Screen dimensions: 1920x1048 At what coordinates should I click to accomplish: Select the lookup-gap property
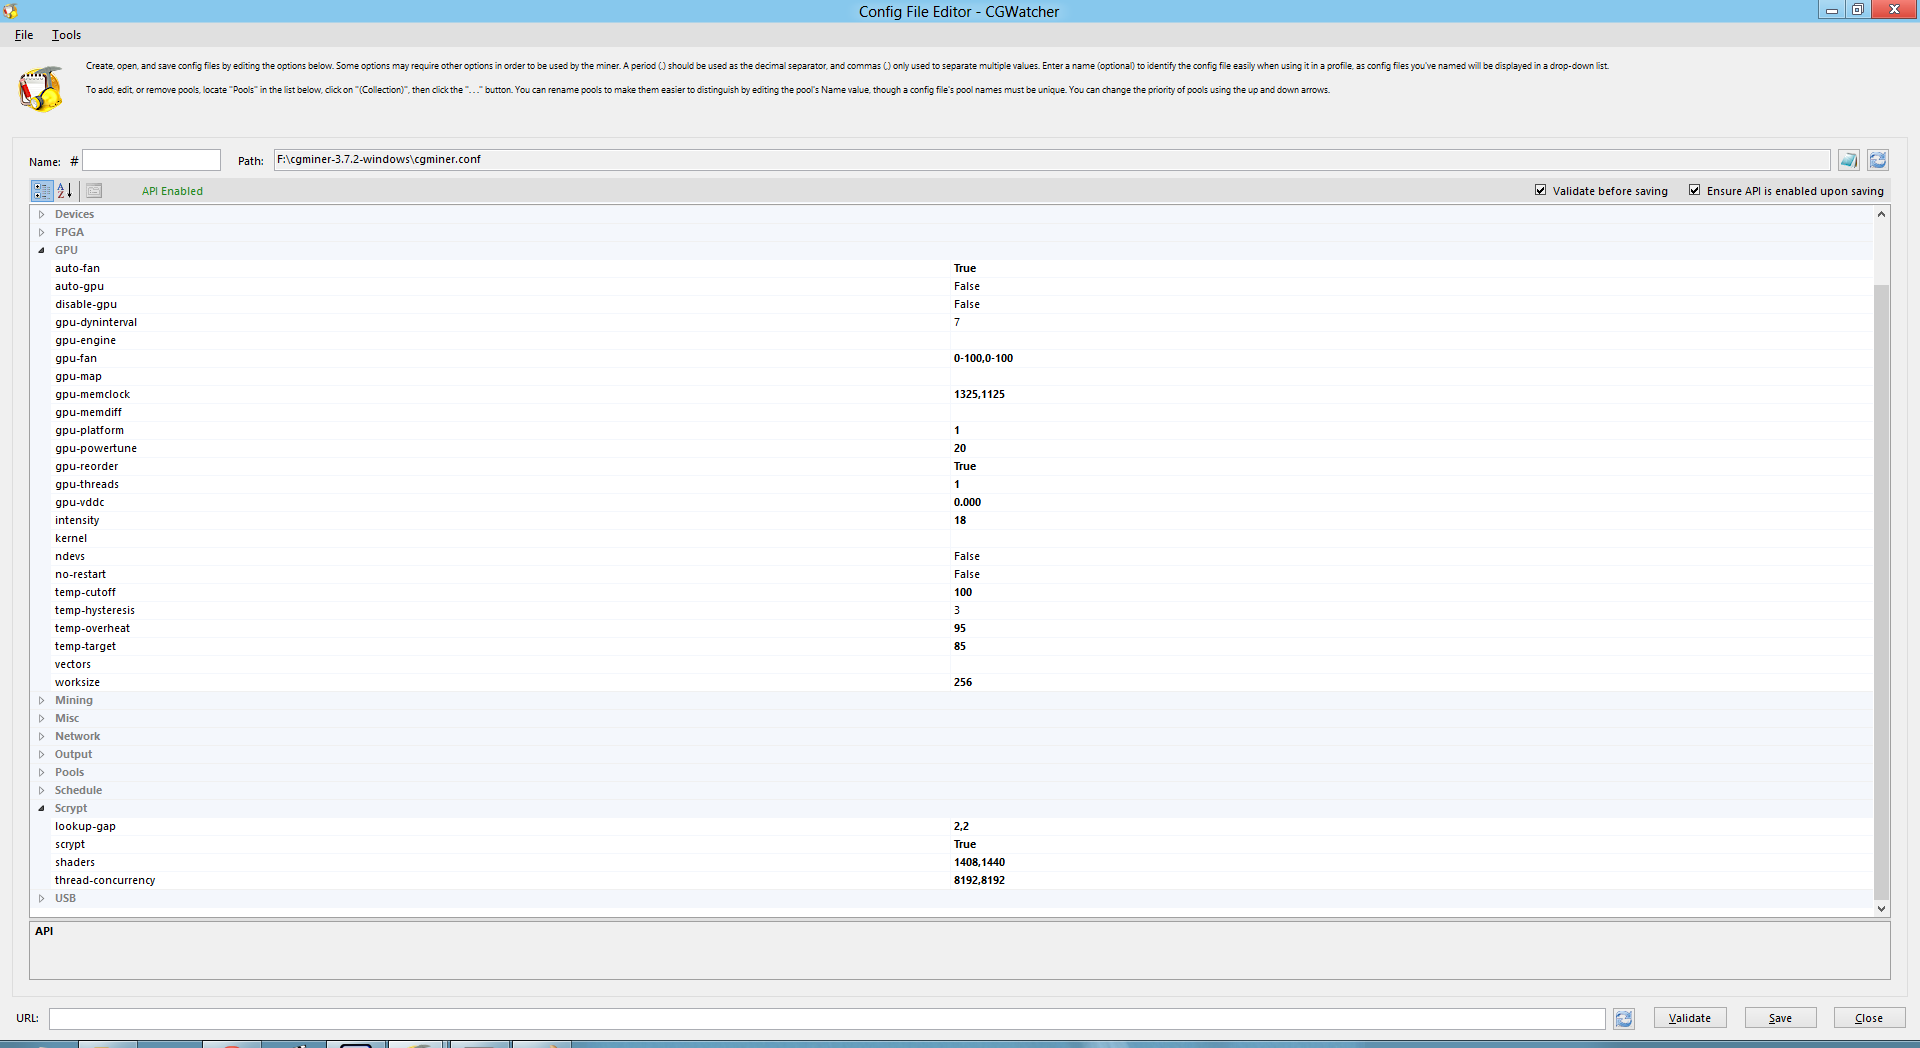961,826
